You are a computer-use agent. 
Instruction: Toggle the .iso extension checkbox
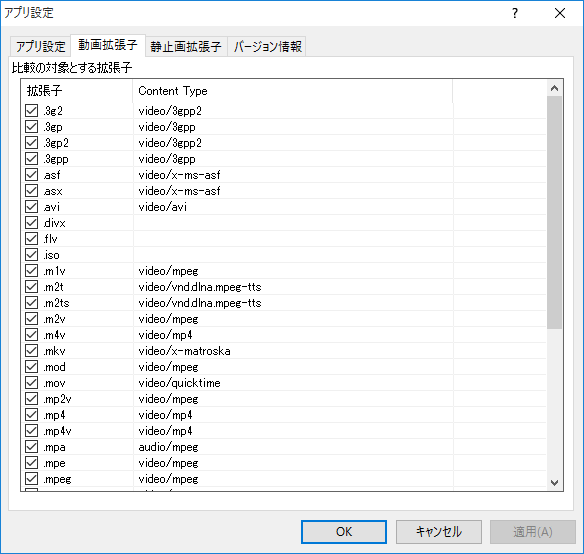click(x=32, y=255)
